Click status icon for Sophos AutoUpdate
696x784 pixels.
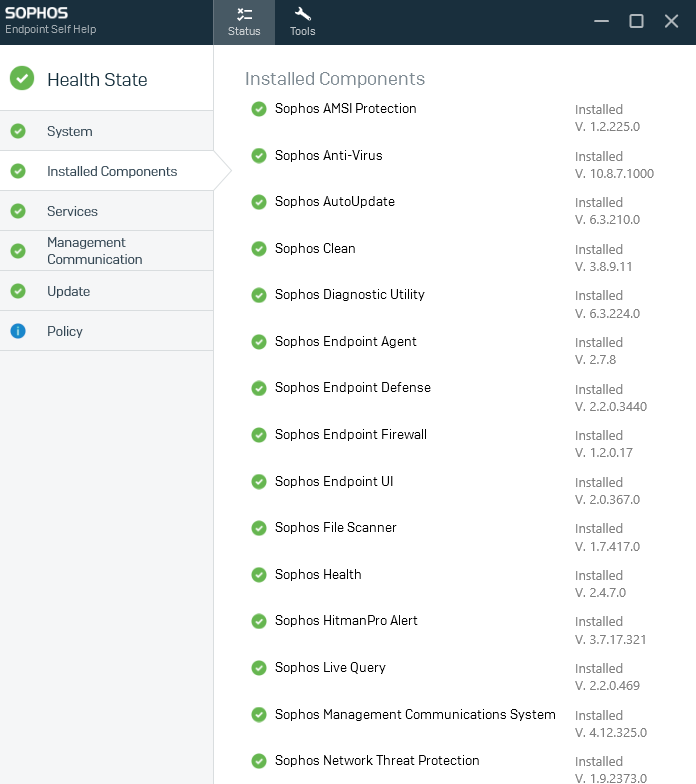click(x=259, y=202)
